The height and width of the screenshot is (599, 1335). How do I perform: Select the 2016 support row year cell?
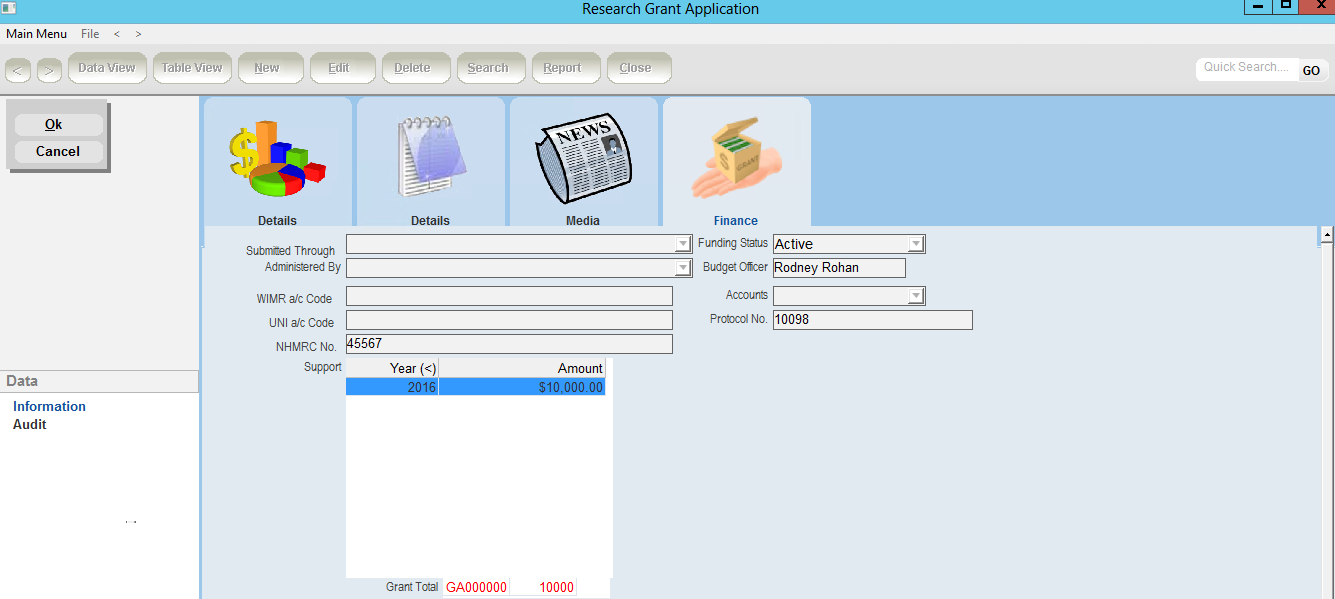392,387
